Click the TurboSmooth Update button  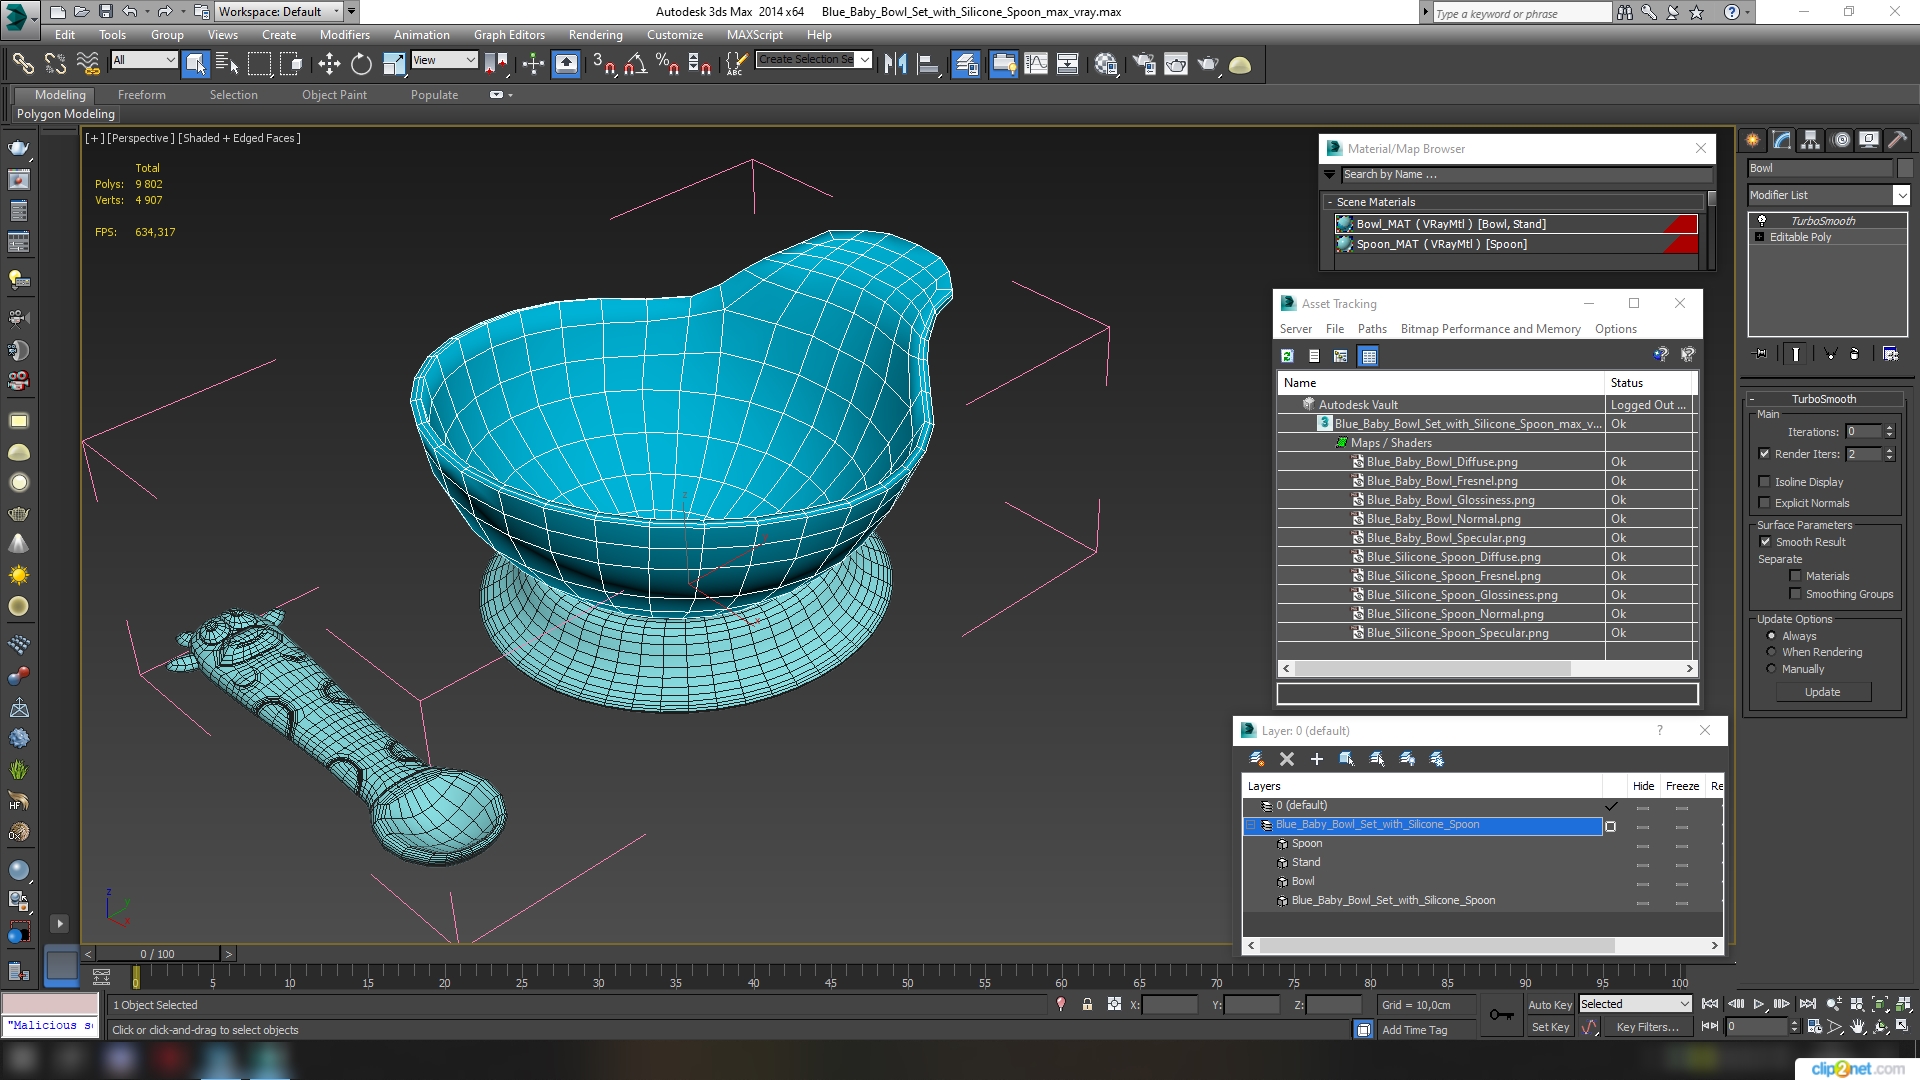point(1822,692)
